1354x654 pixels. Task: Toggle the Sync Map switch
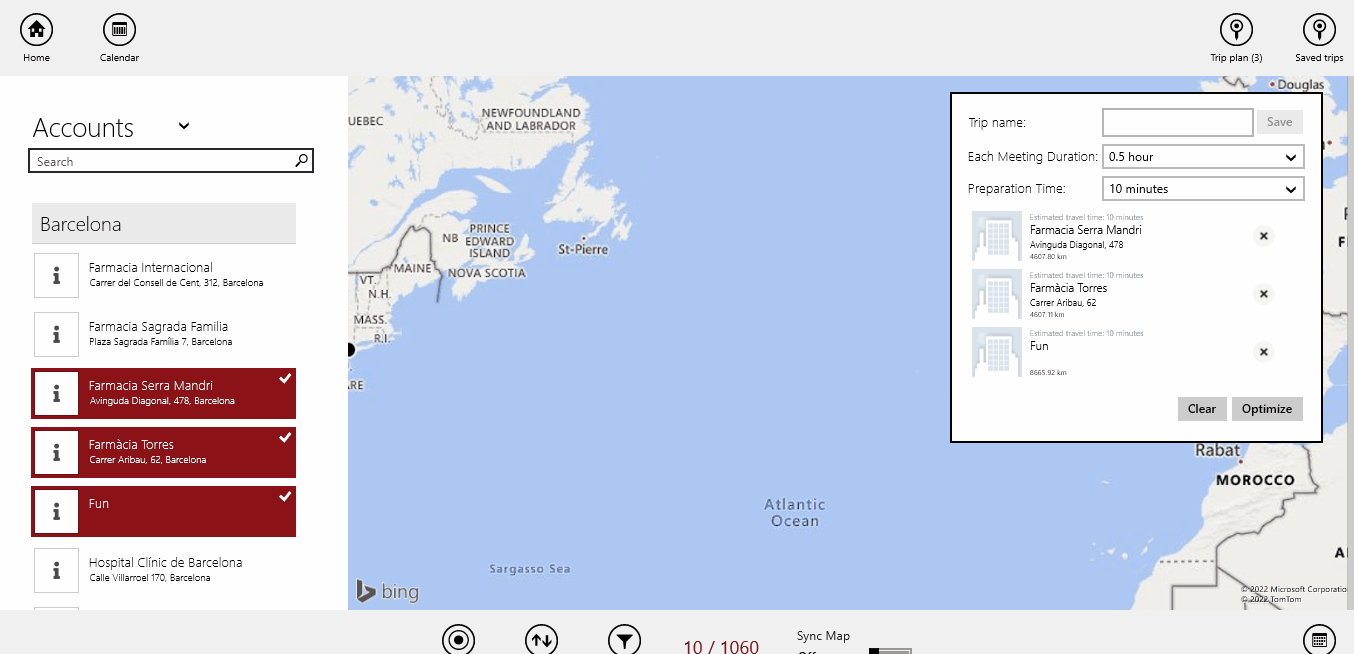[x=889, y=651]
